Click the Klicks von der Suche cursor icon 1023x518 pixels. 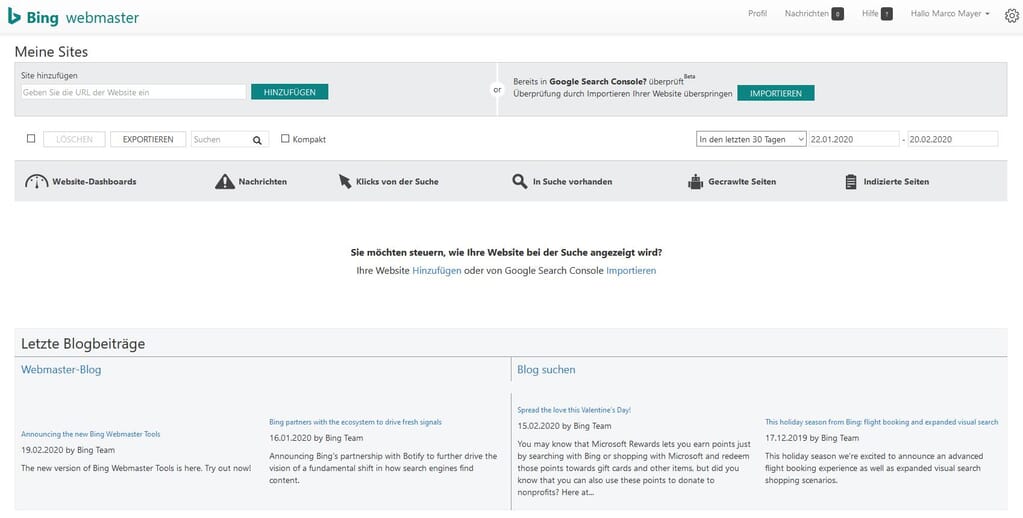(344, 181)
